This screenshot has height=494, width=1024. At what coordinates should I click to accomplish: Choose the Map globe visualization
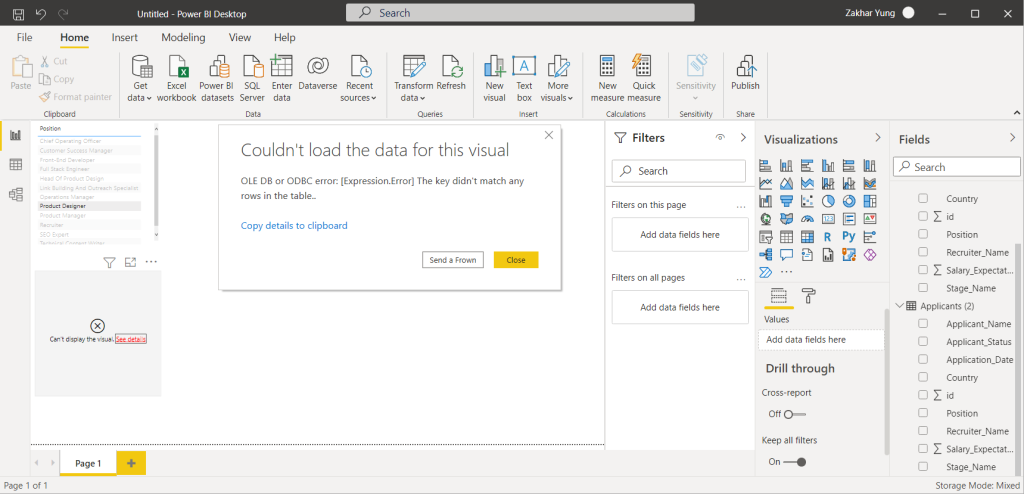click(x=765, y=219)
